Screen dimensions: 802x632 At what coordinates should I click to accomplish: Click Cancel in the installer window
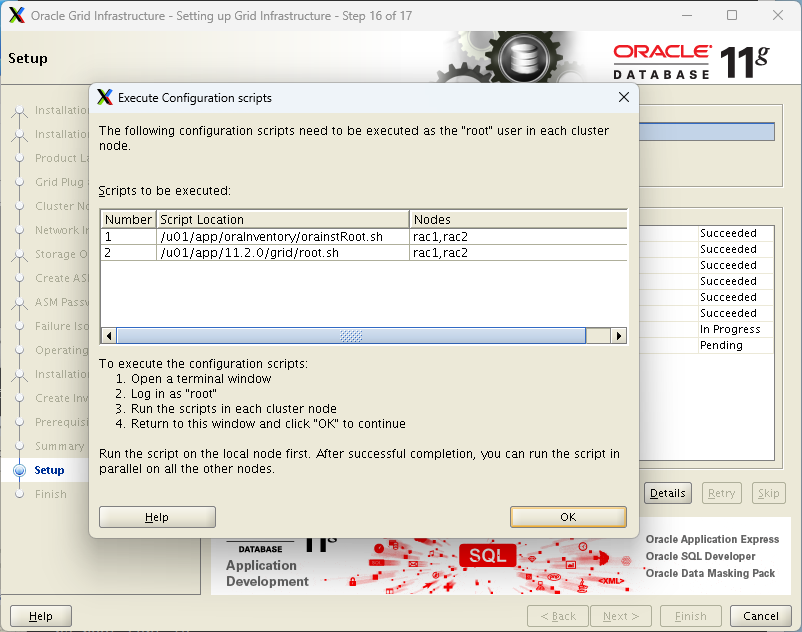(x=761, y=616)
